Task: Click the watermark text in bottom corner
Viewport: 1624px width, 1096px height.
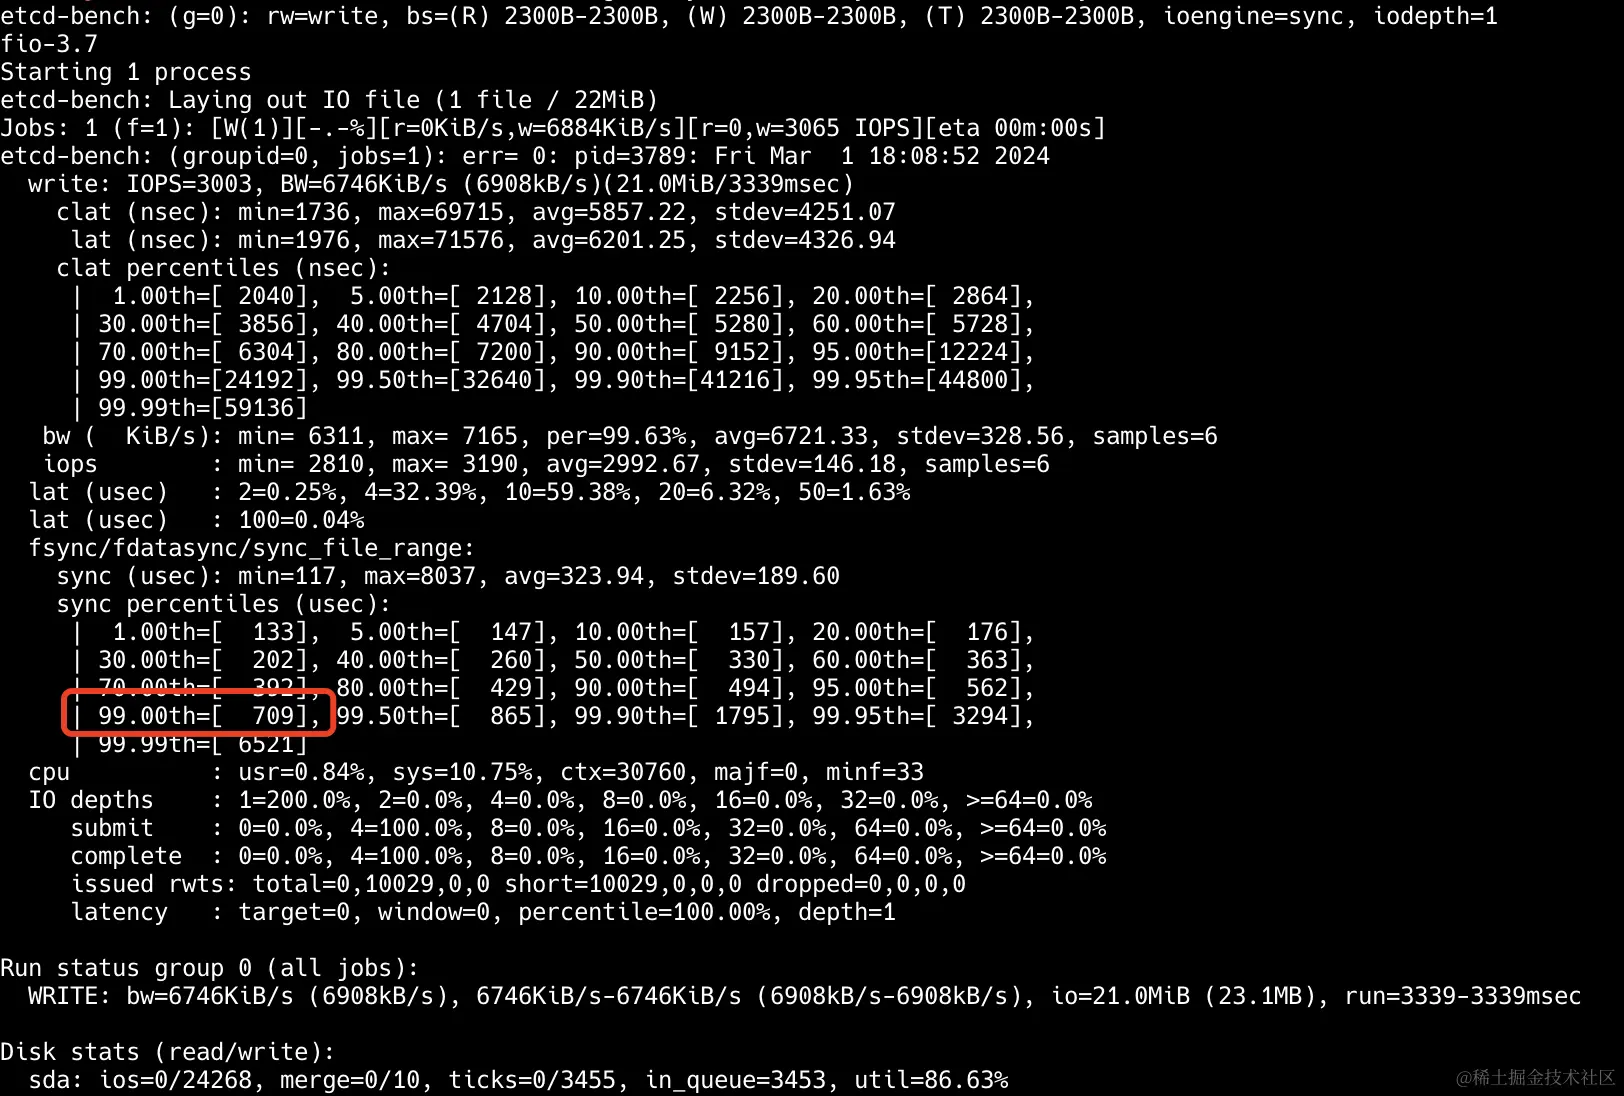Action: (x=1535, y=1077)
